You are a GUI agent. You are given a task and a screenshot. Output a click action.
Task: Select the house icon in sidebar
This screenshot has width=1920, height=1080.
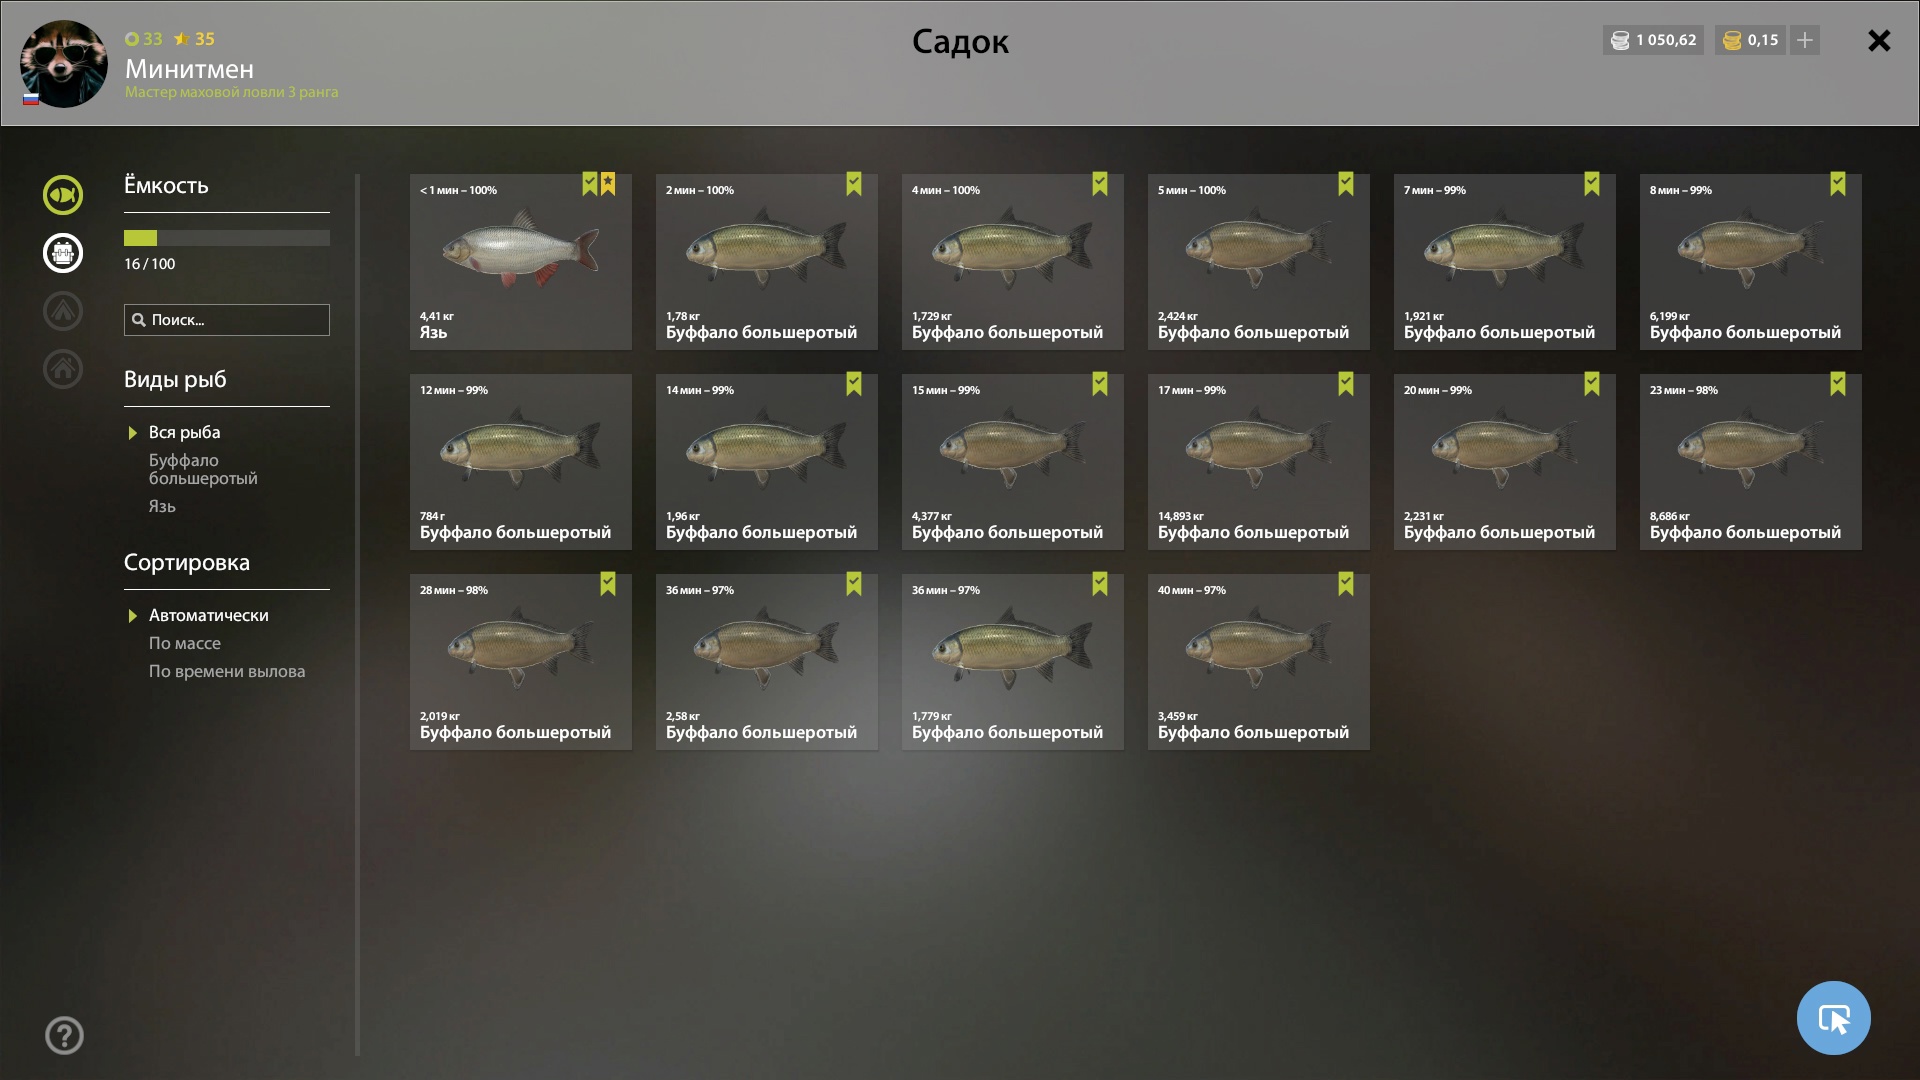click(x=62, y=369)
